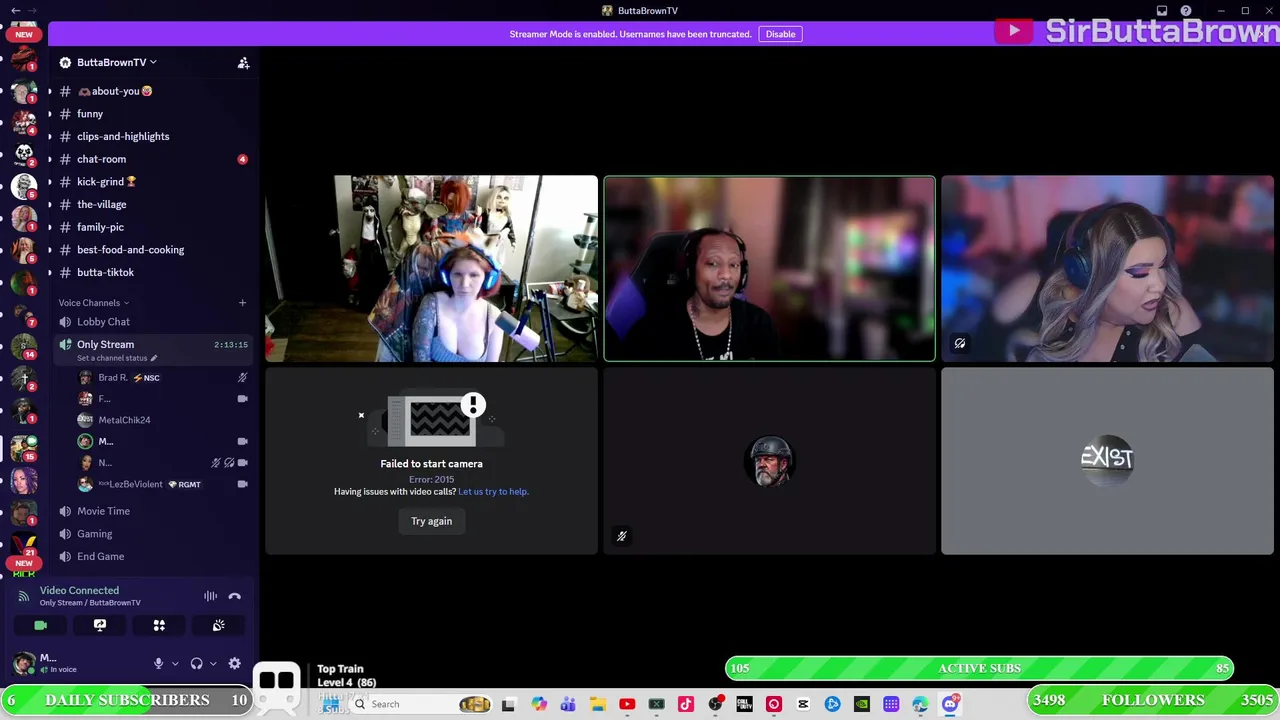Viewport: 1280px width, 720px height.
Task: Deafen using the headphones icon
Action: [x=197, y=663]
